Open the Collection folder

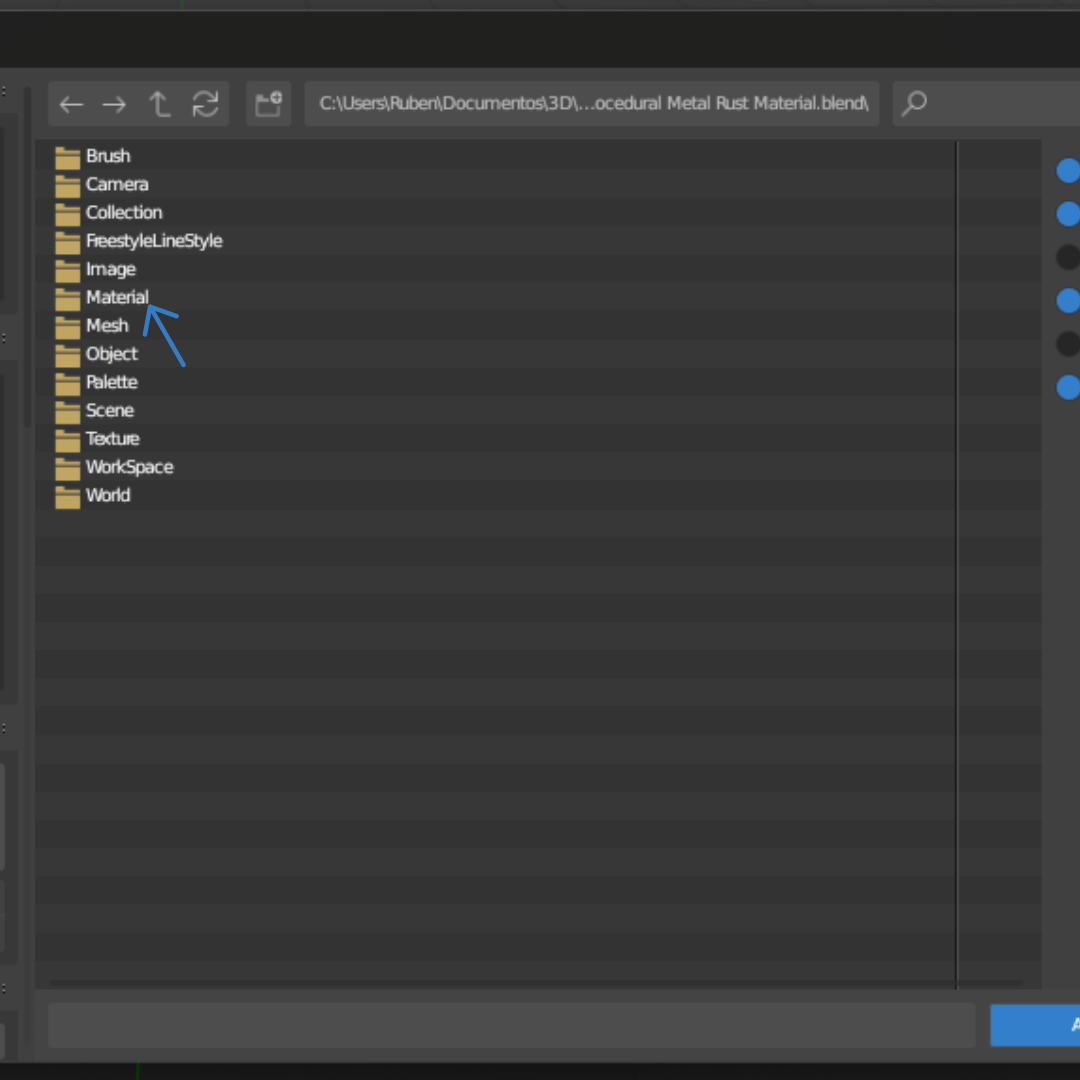[123, 213]
